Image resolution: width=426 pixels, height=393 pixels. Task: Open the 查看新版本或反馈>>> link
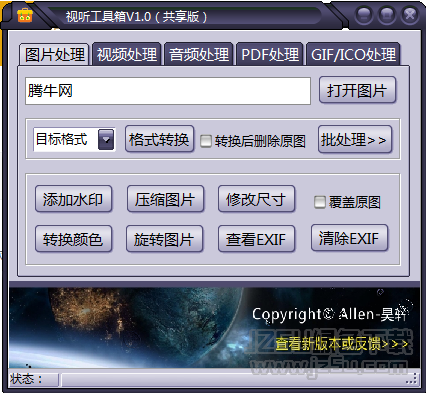(x=342, y=343)
